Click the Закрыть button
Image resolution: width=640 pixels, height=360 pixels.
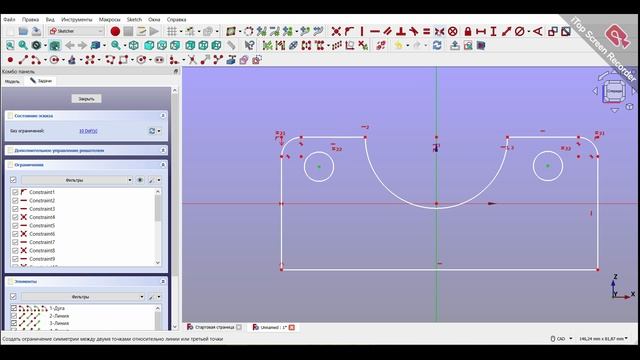click(87, 99)
